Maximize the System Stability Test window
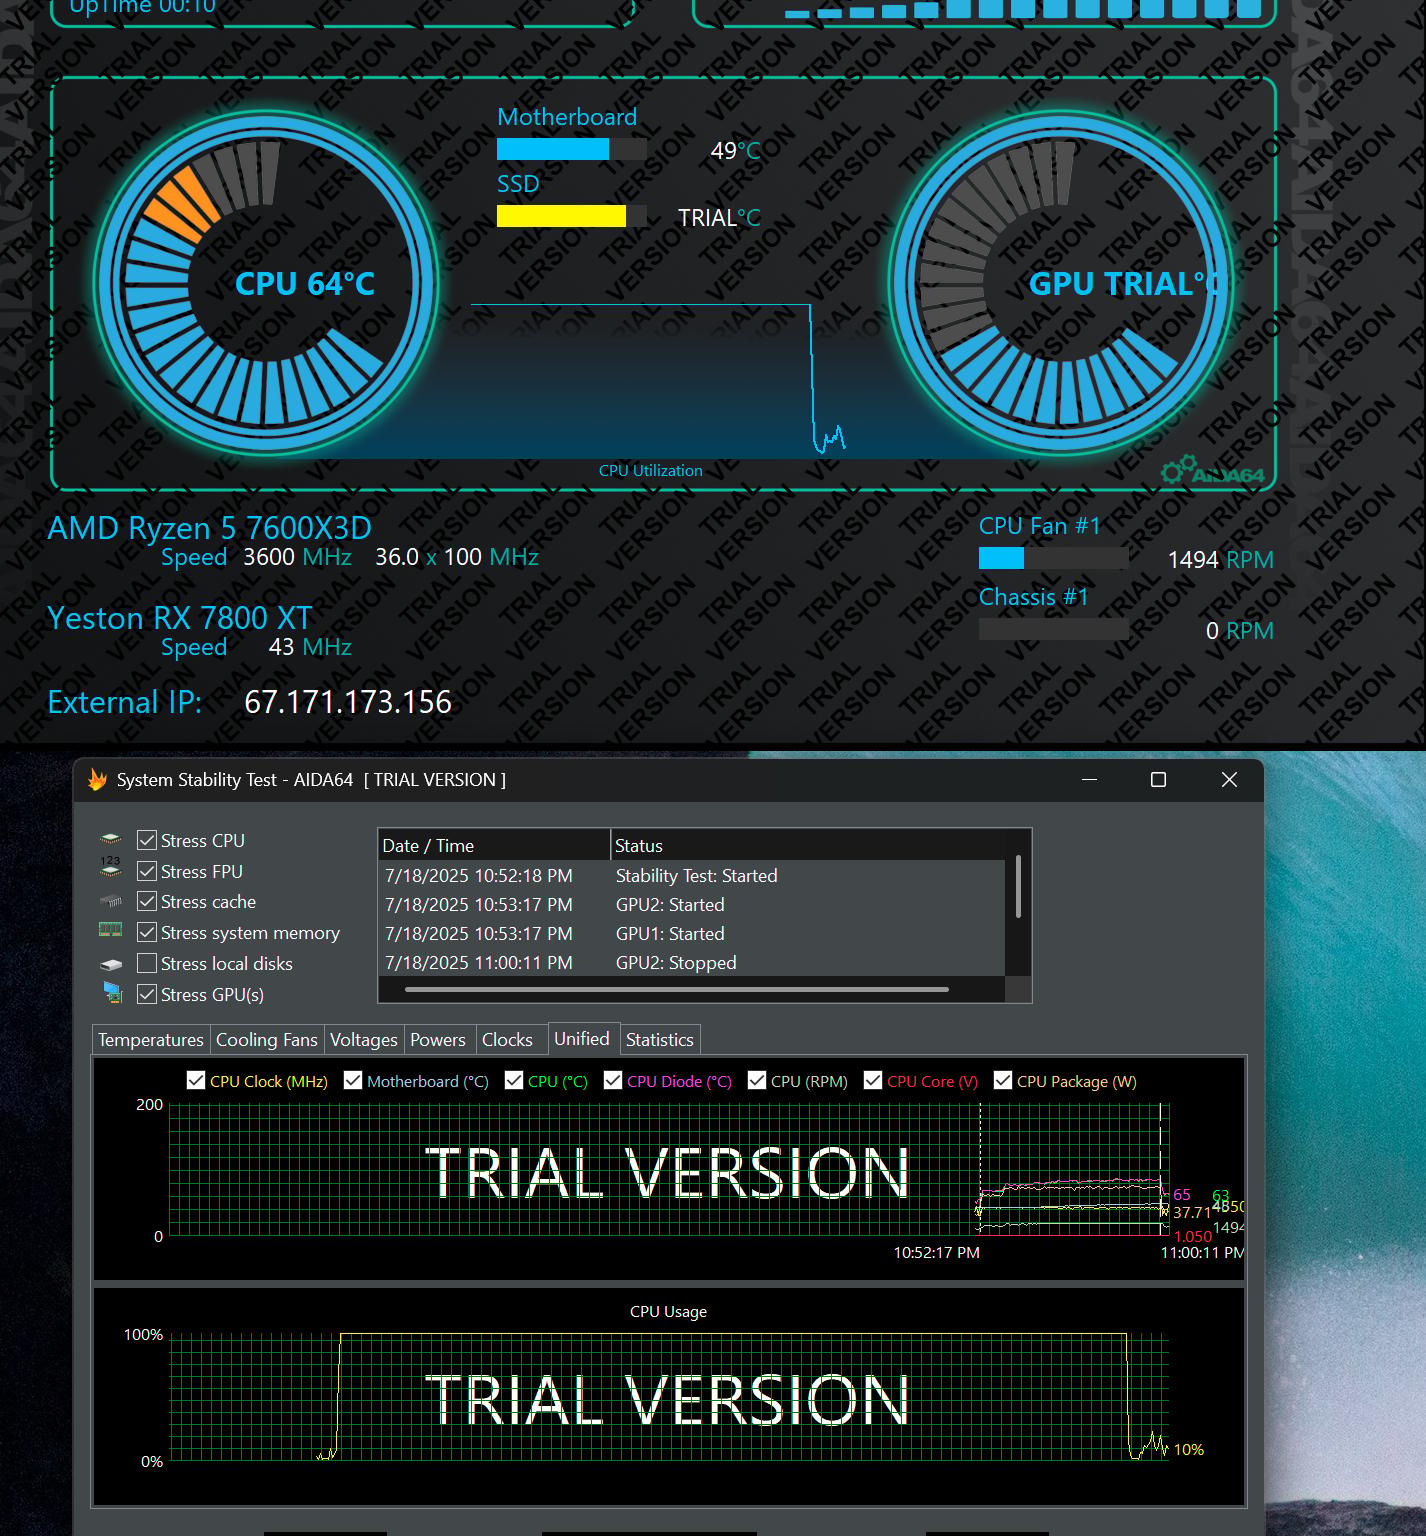This screenshot has height=1536, width=1426. tap(1158, 779)
